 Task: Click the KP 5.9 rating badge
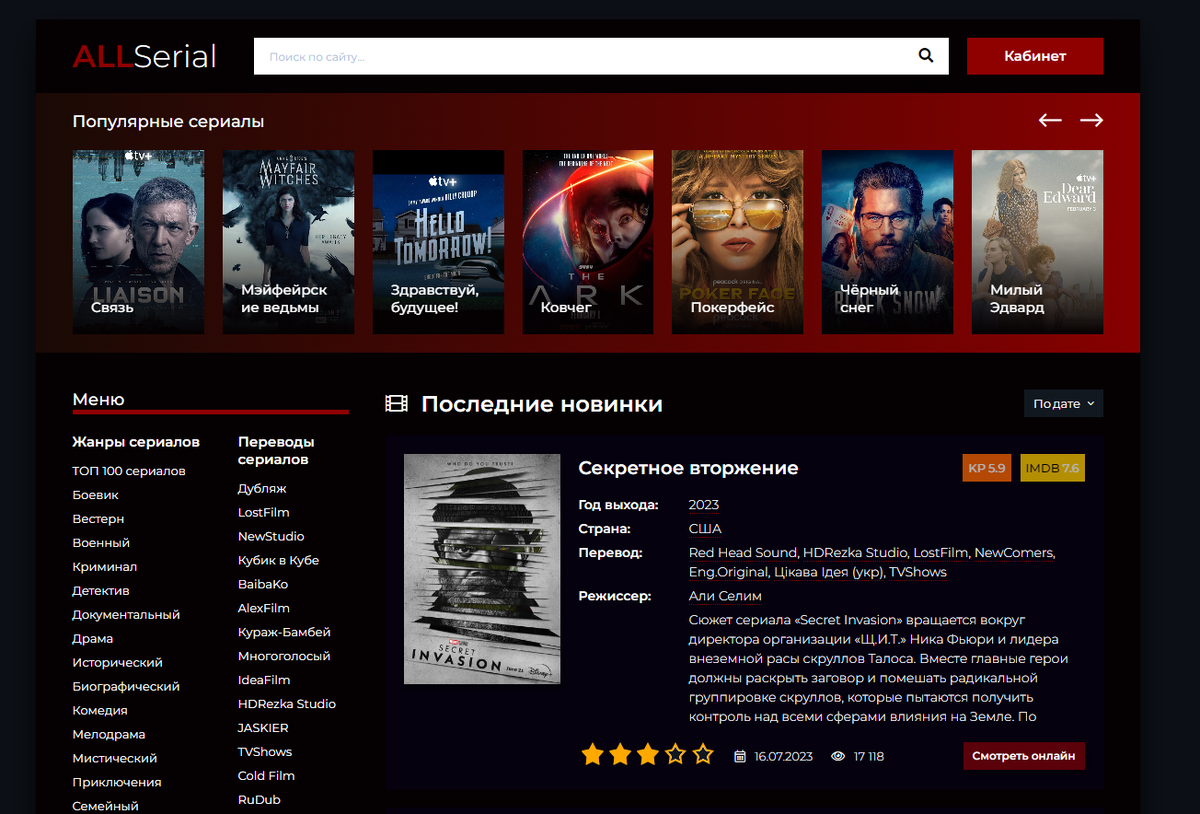[x=986, y=467]
